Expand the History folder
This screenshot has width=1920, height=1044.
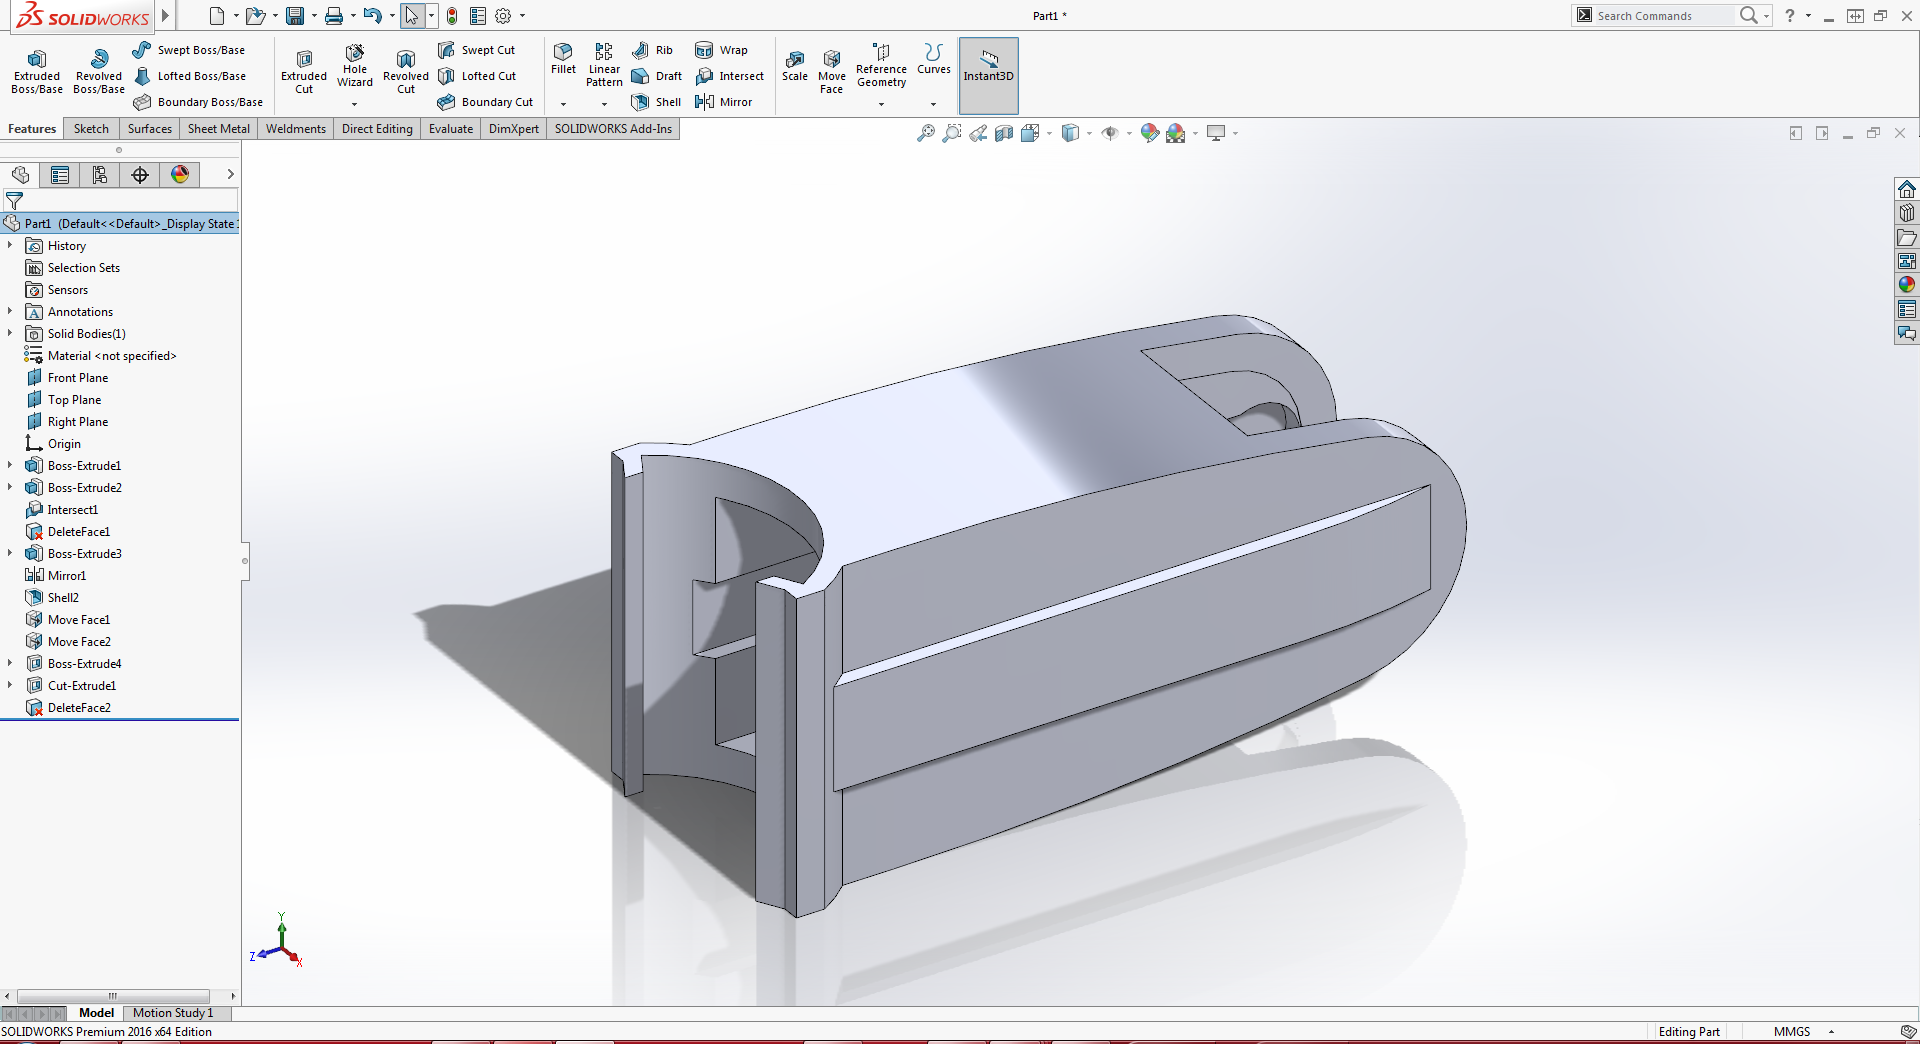[x=10, y=245]
